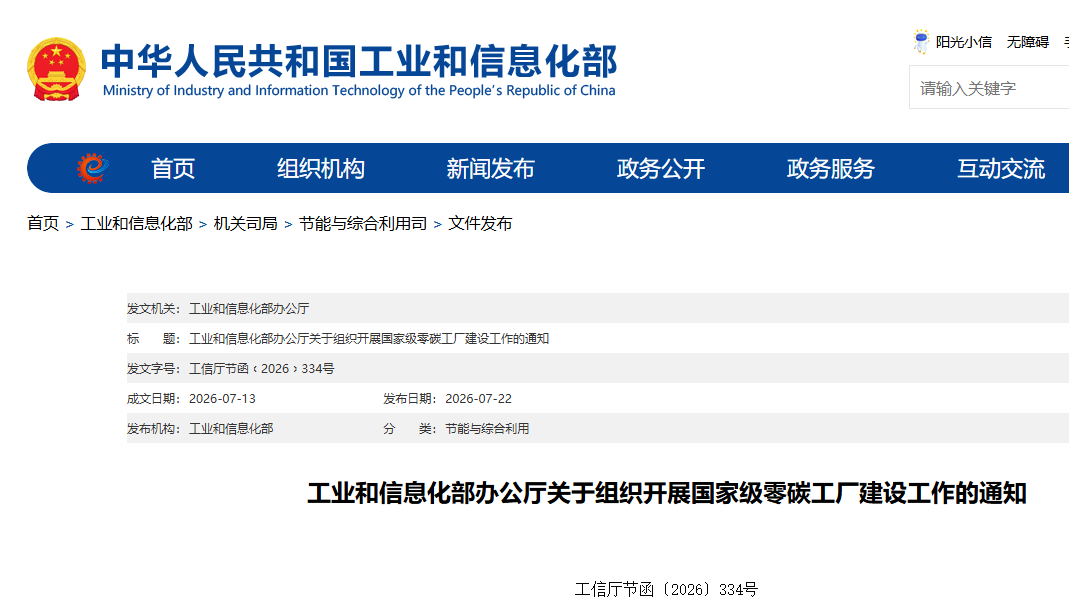Image resolution: width=1069 pixels, height=607 pixels.
Task: Click 工业和信息化部 breadcrumb link
Action: click(x=136, y=224)
